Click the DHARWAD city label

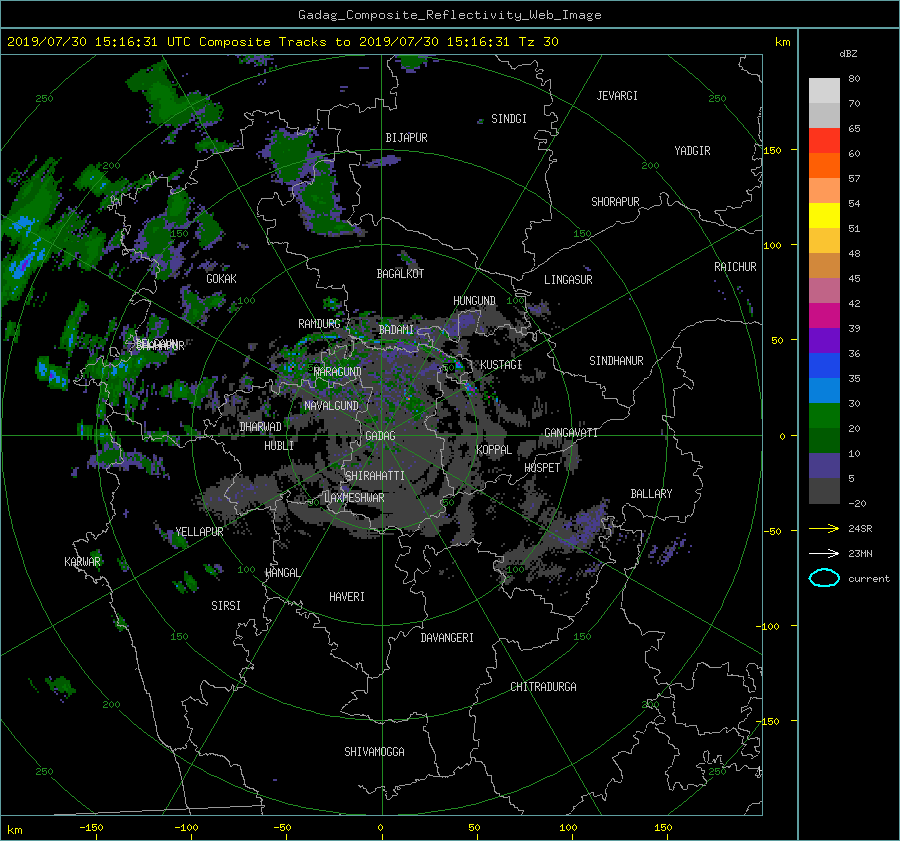point(261,427)
